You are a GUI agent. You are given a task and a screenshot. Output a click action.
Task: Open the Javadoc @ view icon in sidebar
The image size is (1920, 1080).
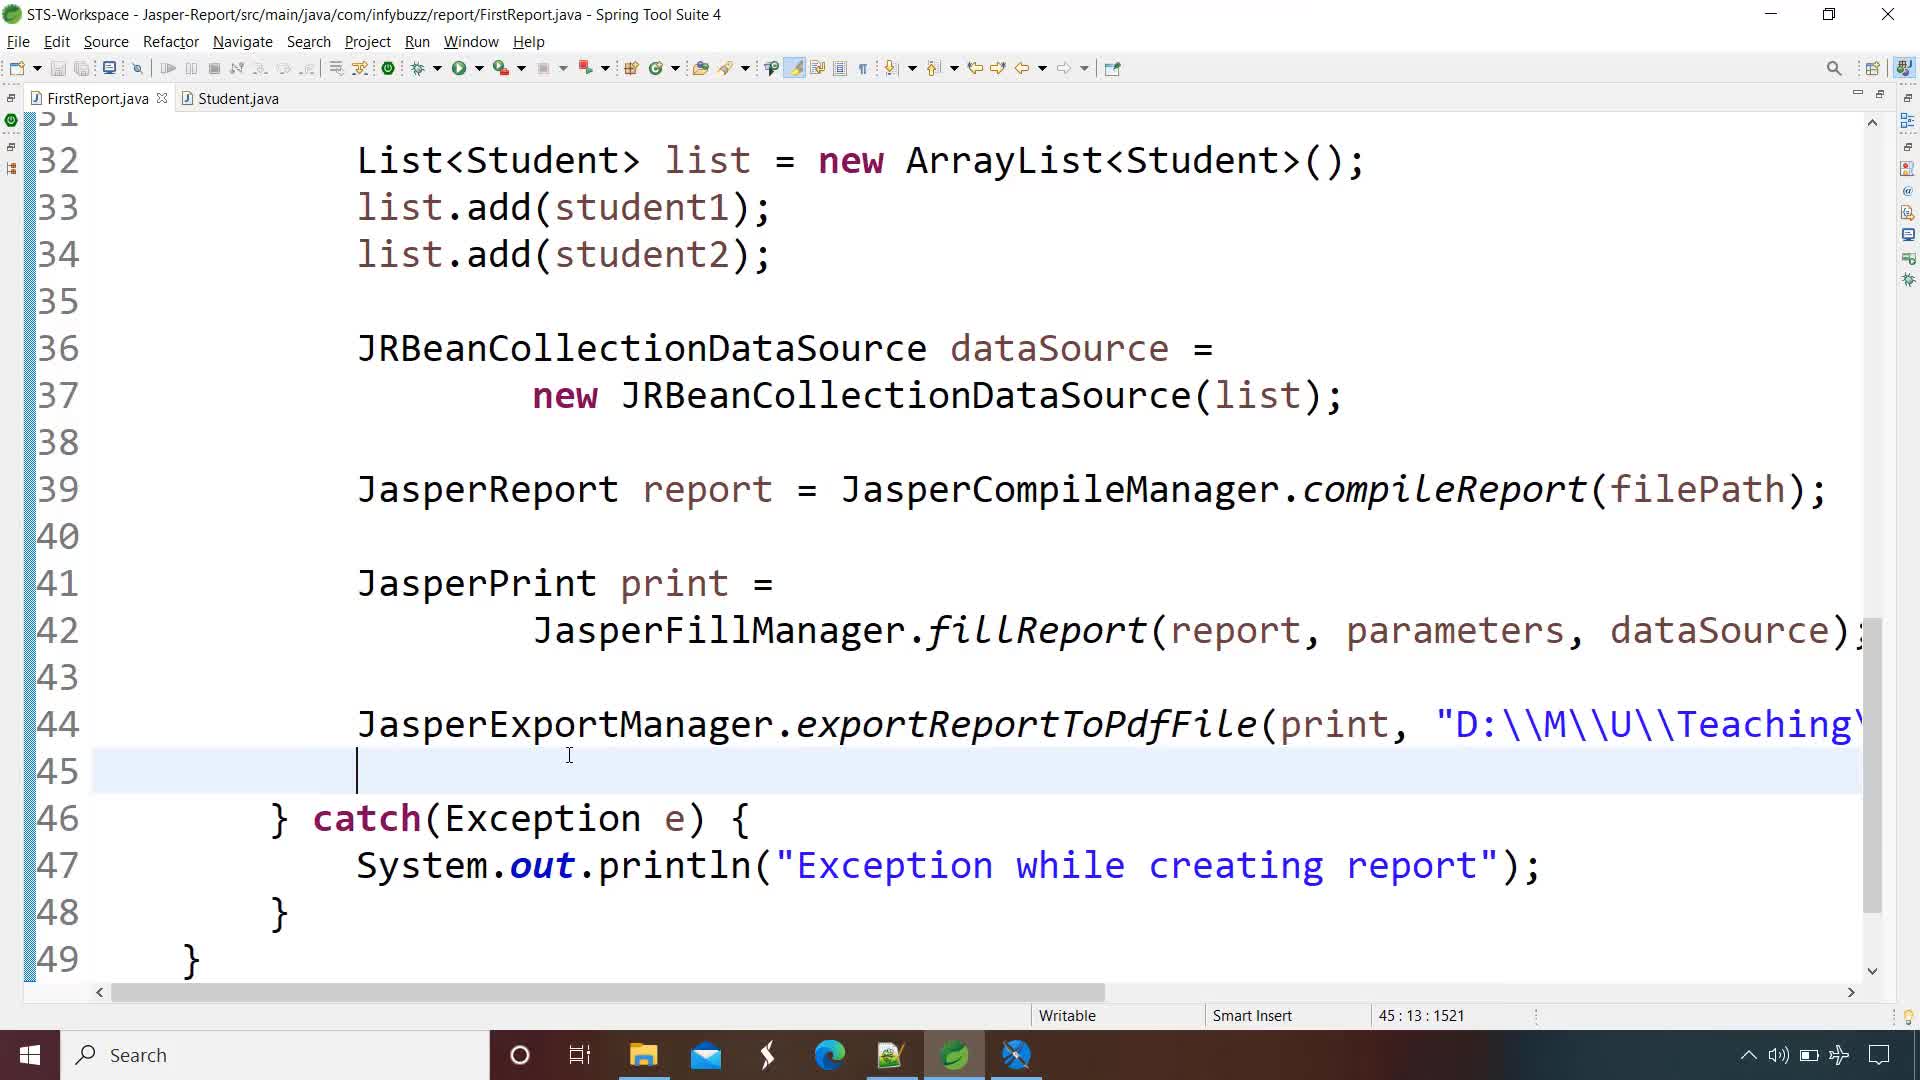coord(1907,190)
